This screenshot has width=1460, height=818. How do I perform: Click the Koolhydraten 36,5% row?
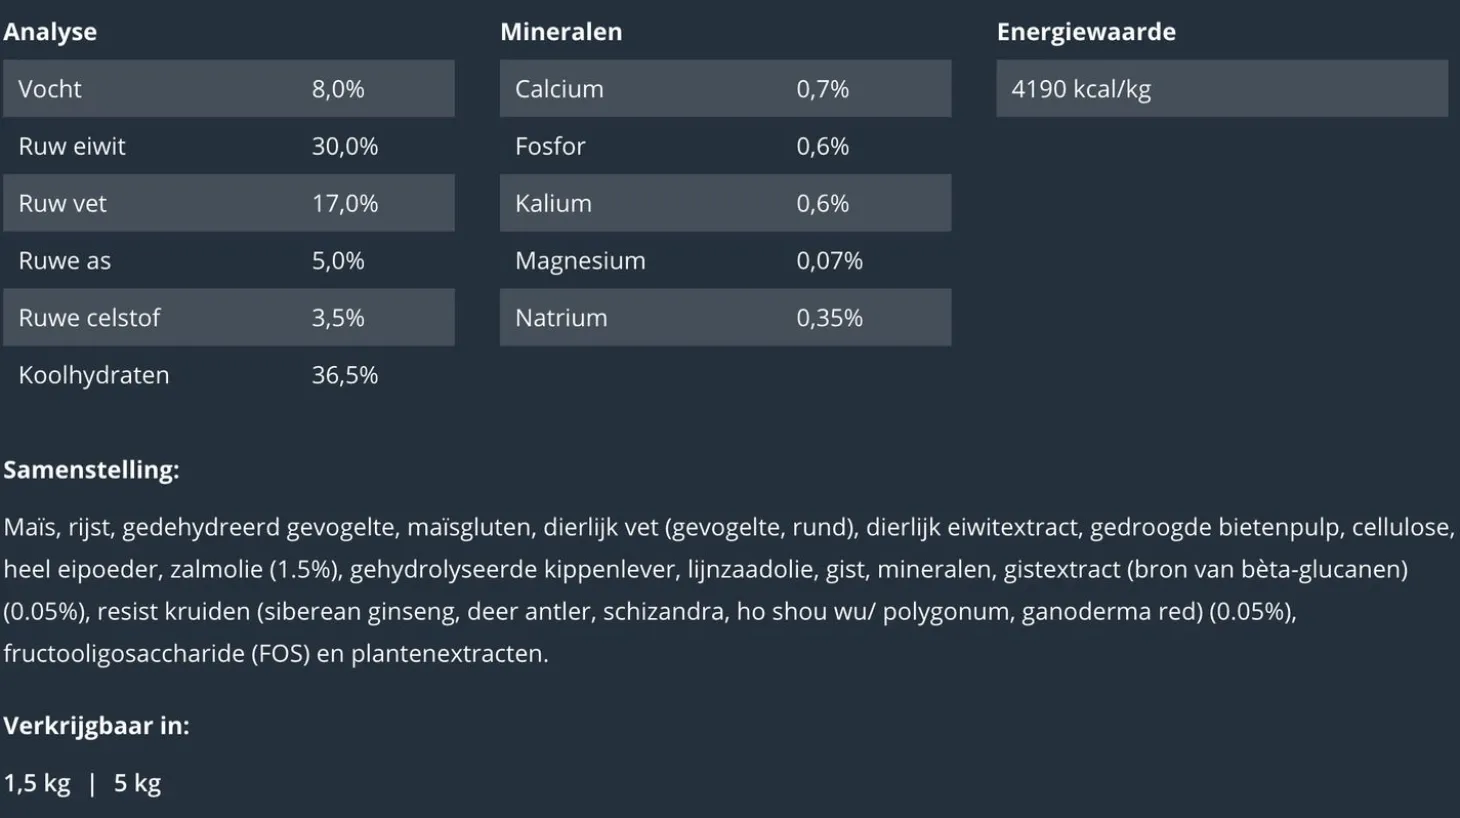click(x=228, y=375)
